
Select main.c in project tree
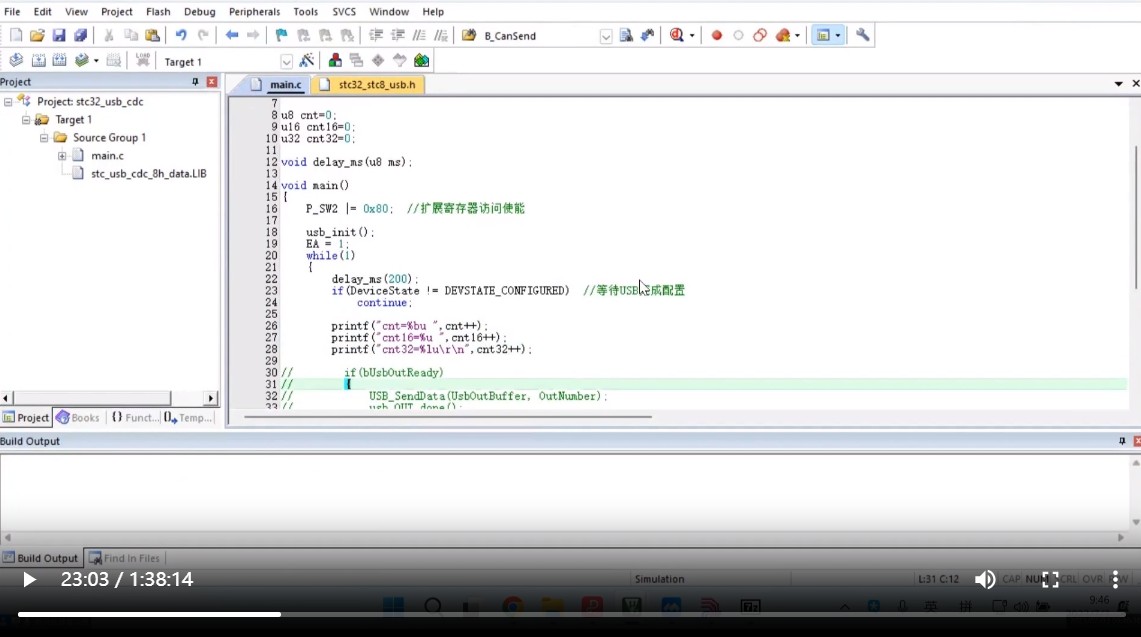click(x=107, y=156)
